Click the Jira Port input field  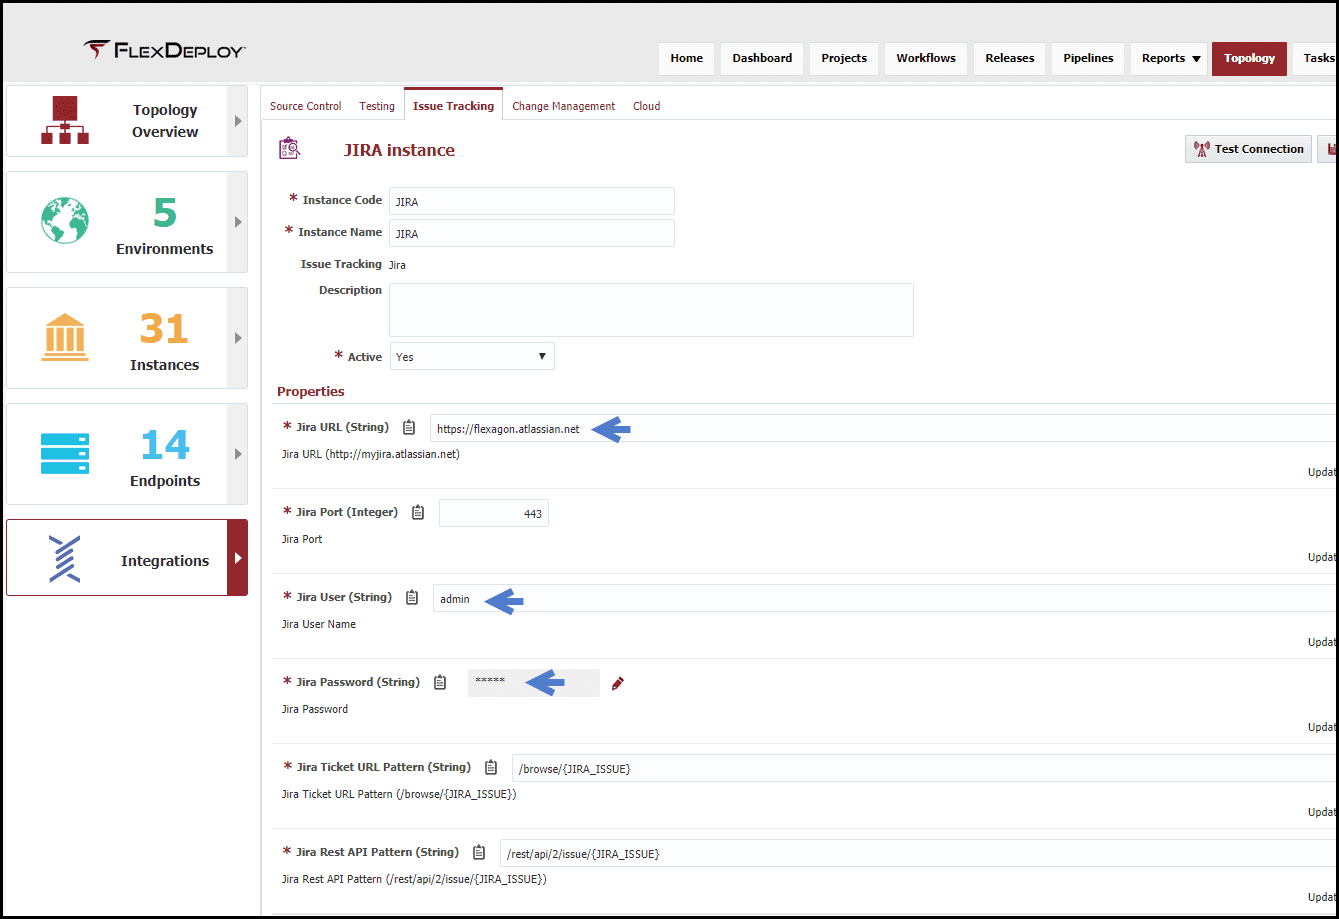pos(494,513)
